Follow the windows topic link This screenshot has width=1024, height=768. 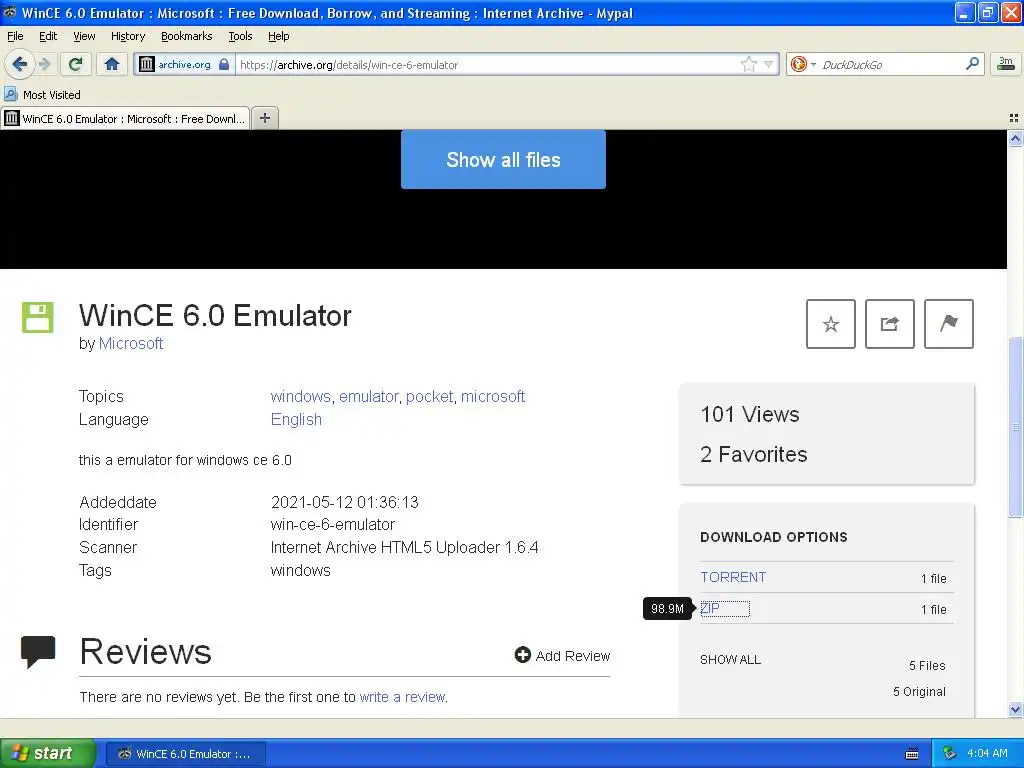(x=300, y=396)
